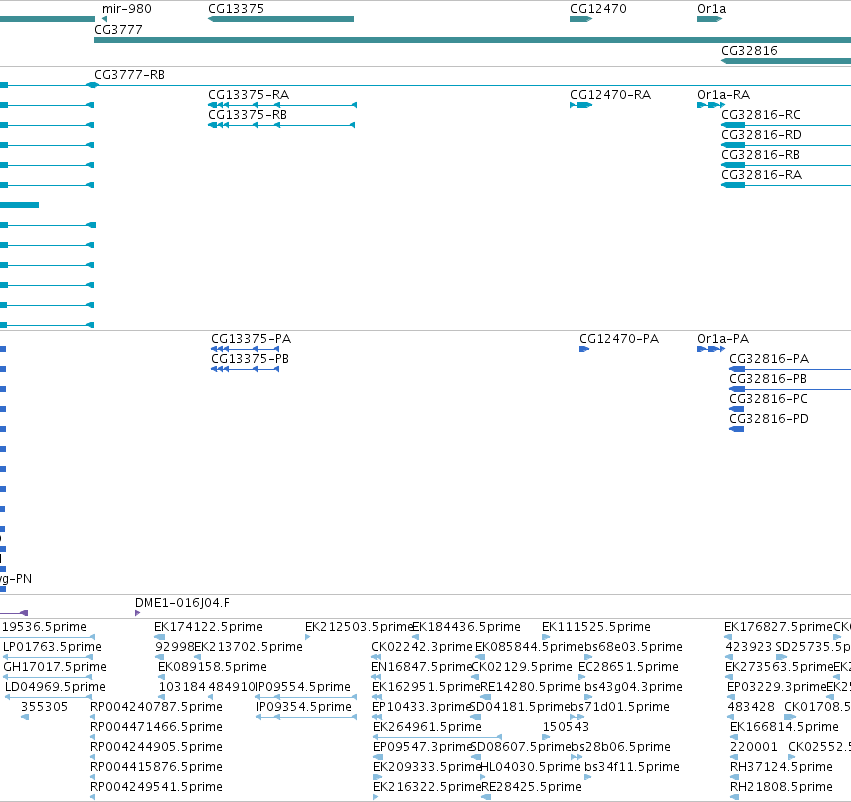Open EST IP09554.5prime
This screenshot has width=851, height=802.
point(303,687)
